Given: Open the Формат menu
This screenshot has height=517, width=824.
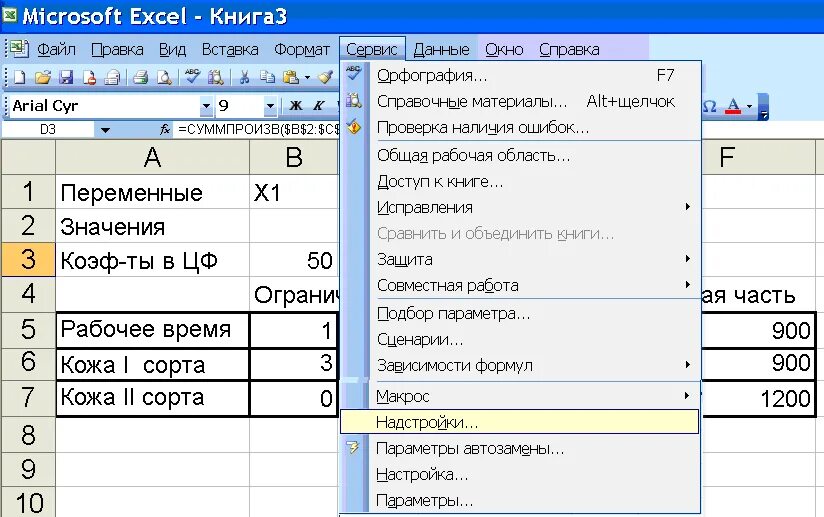Looking at the screenshot, I should [x=302, y=49].
